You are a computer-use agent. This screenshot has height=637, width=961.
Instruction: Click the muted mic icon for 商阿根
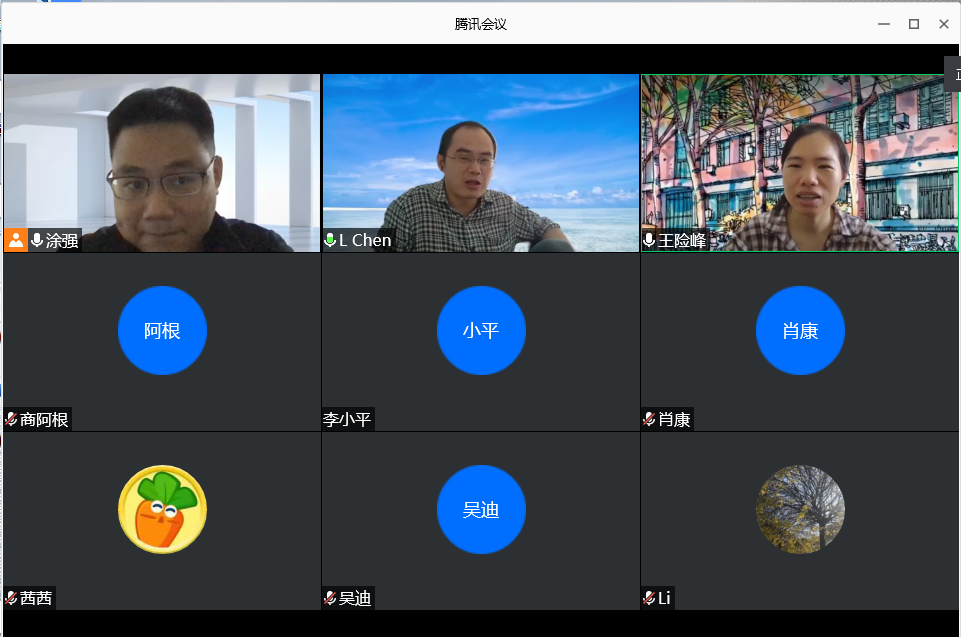point(11,419)
